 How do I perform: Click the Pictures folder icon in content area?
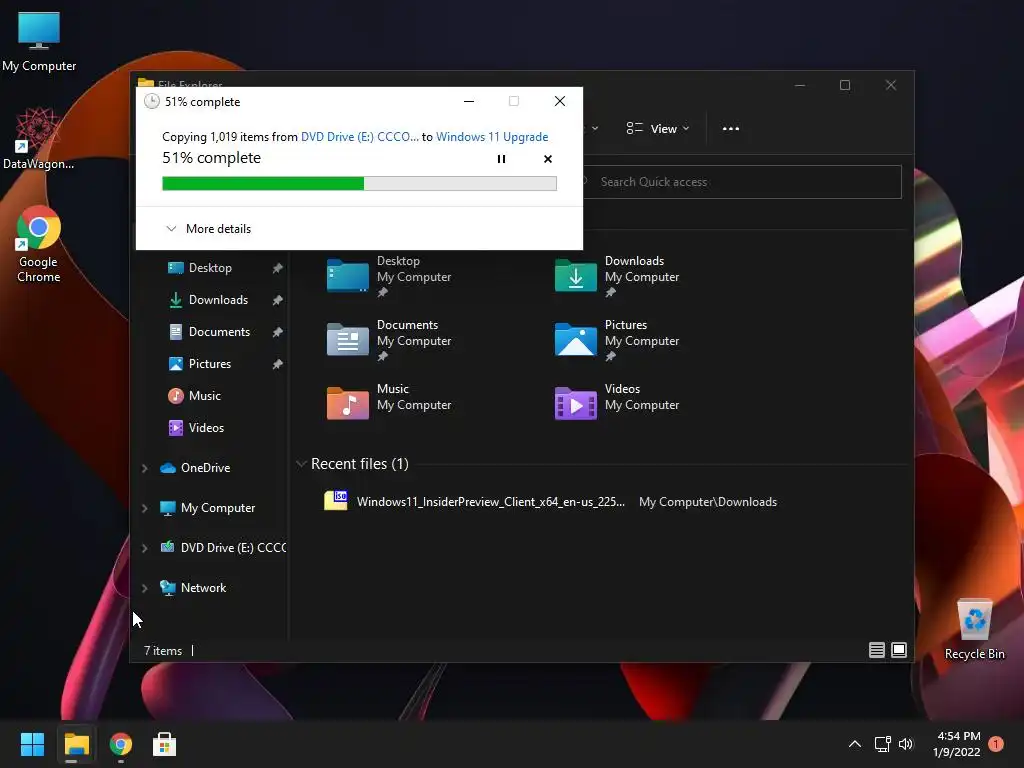(575, 340)
